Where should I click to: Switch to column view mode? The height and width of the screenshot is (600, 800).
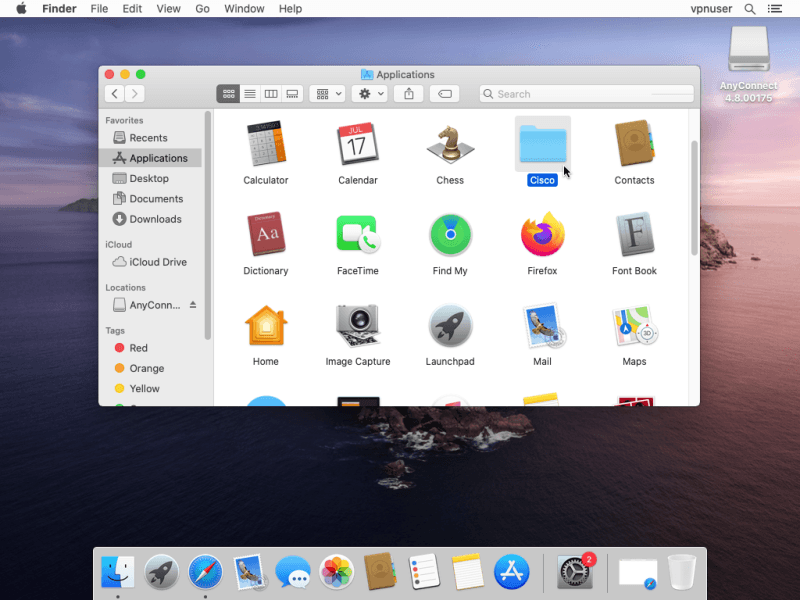click(271, 94)
